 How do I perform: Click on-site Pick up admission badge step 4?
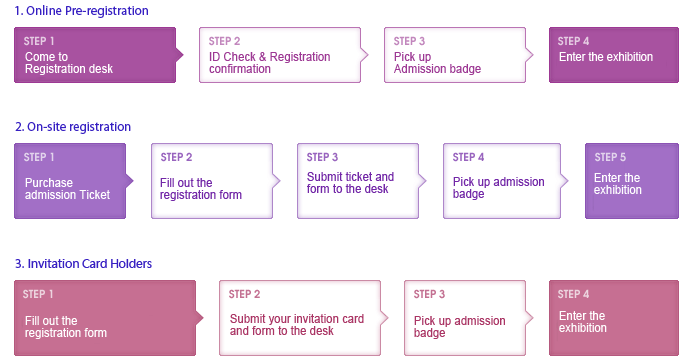[x=502, y=181]
